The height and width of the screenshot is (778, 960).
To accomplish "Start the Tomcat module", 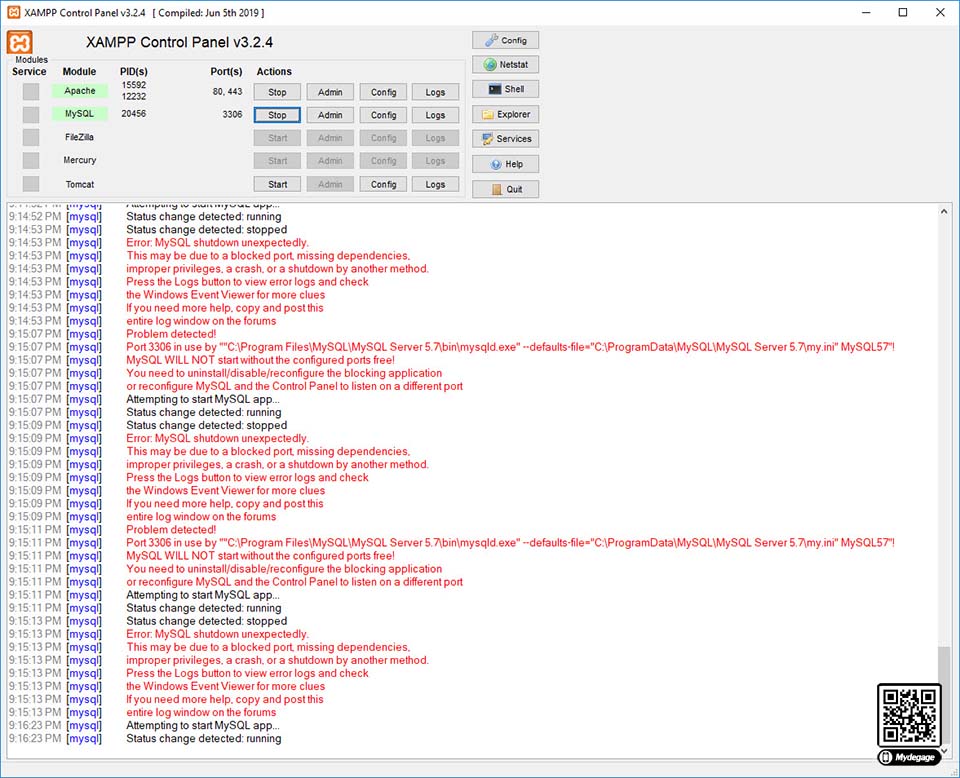I will point(277,184).
